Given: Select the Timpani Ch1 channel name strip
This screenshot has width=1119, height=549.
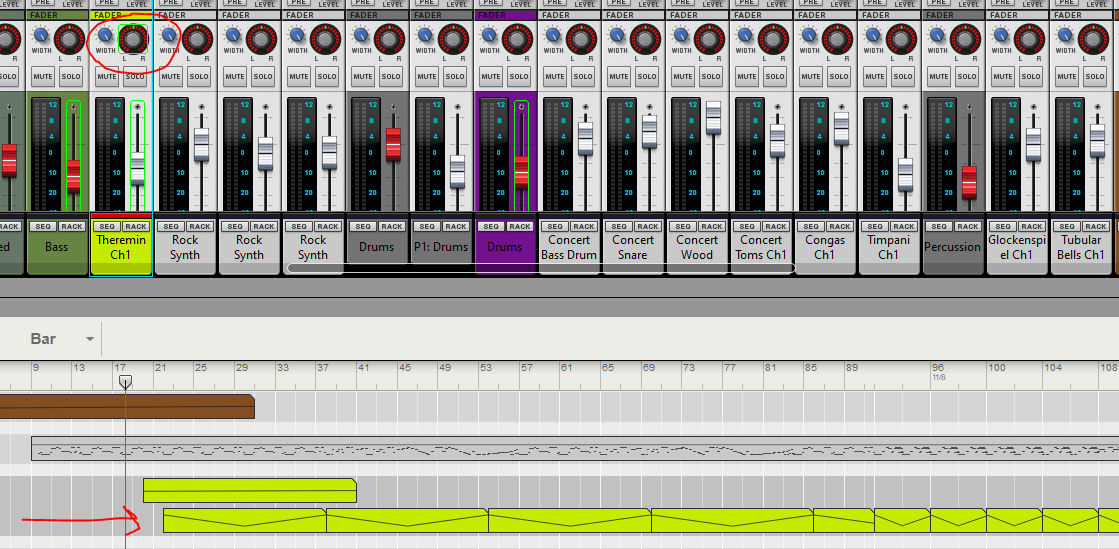Looking at the screenshot, I should pyautogui.click(x=888, y=248).
